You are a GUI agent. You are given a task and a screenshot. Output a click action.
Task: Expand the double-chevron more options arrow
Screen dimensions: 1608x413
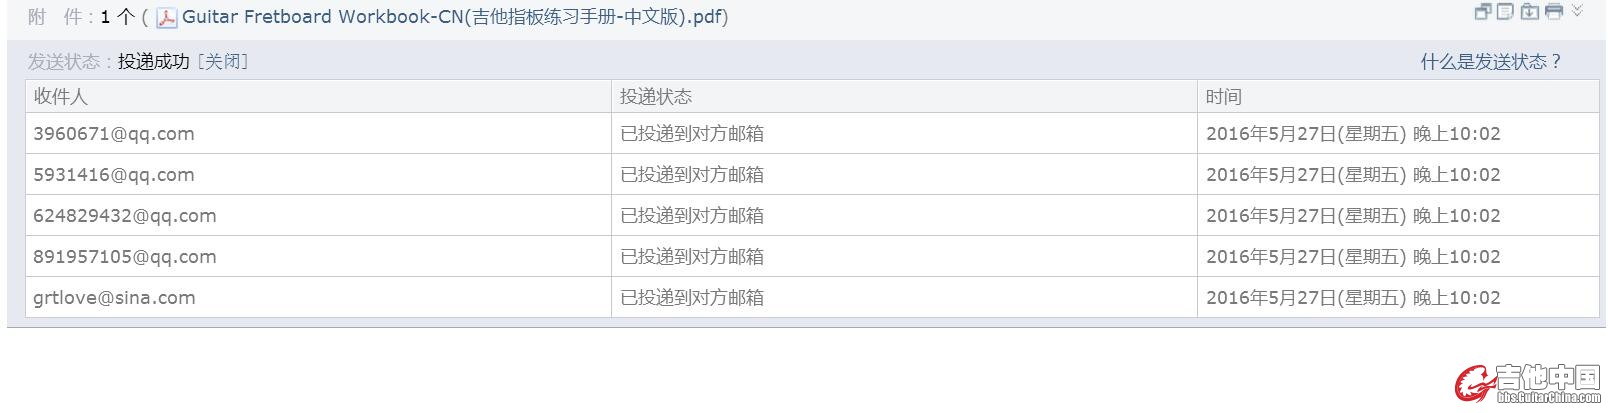1577,11
